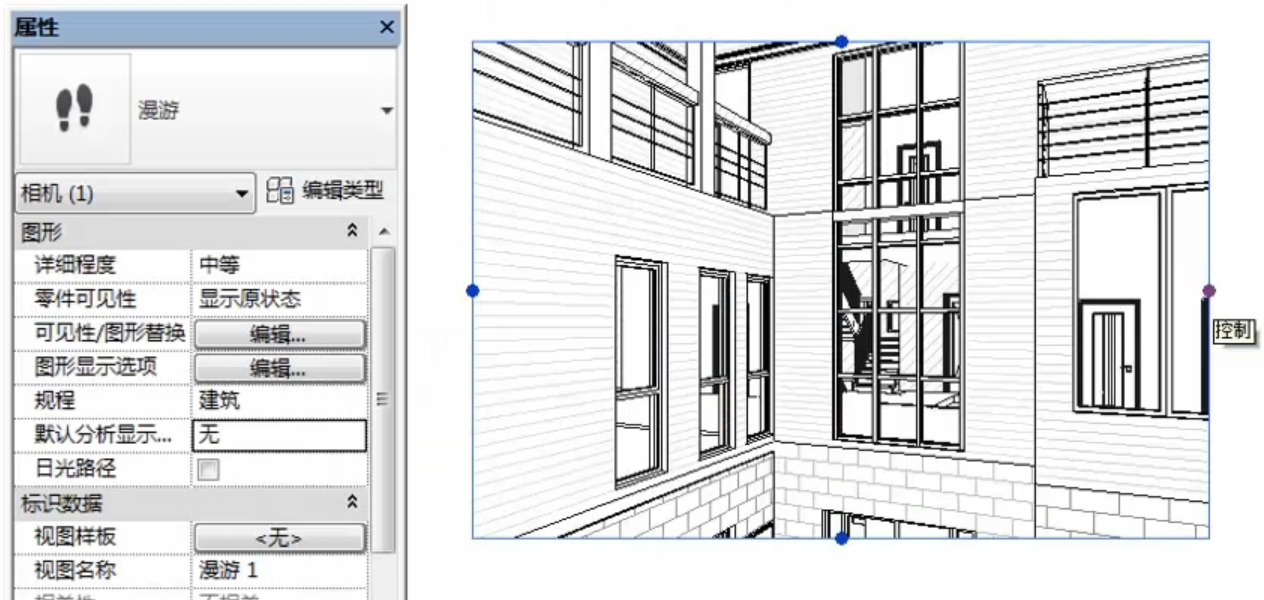The height and width of the screenshot is (600, 1264).
Task: Select the bottom crop region control handle
Action: 841,539
